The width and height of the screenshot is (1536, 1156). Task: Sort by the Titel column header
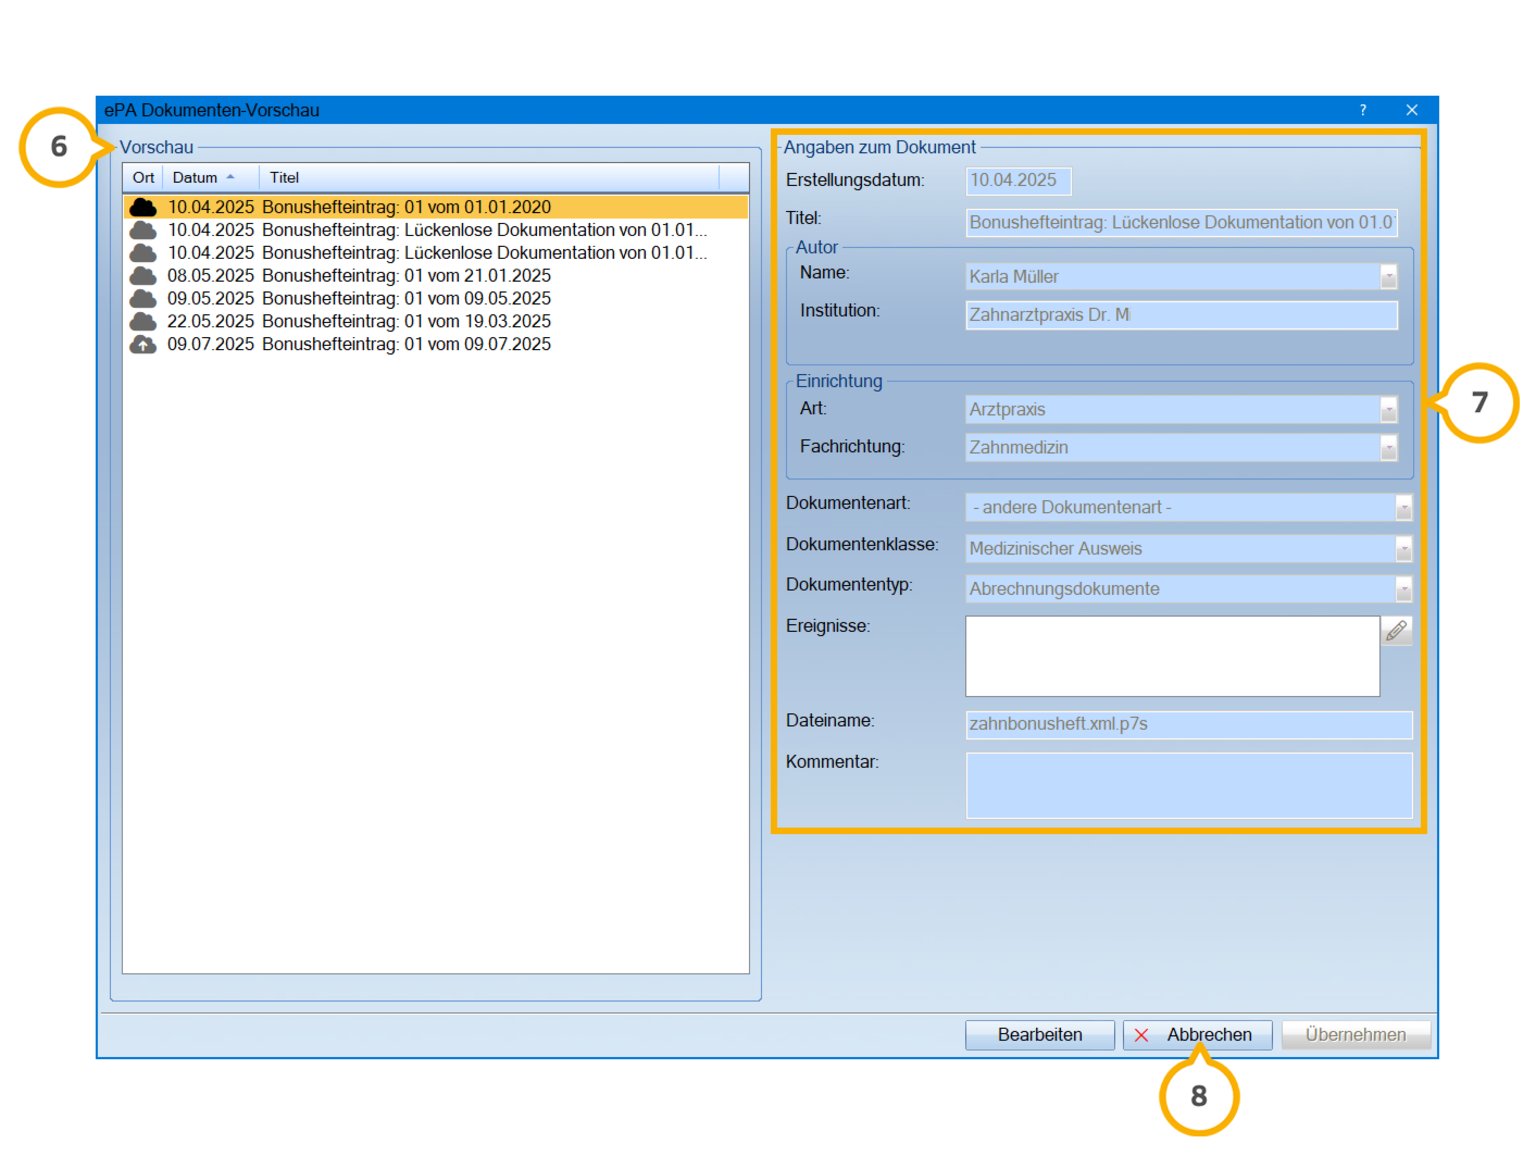[488, 177]
